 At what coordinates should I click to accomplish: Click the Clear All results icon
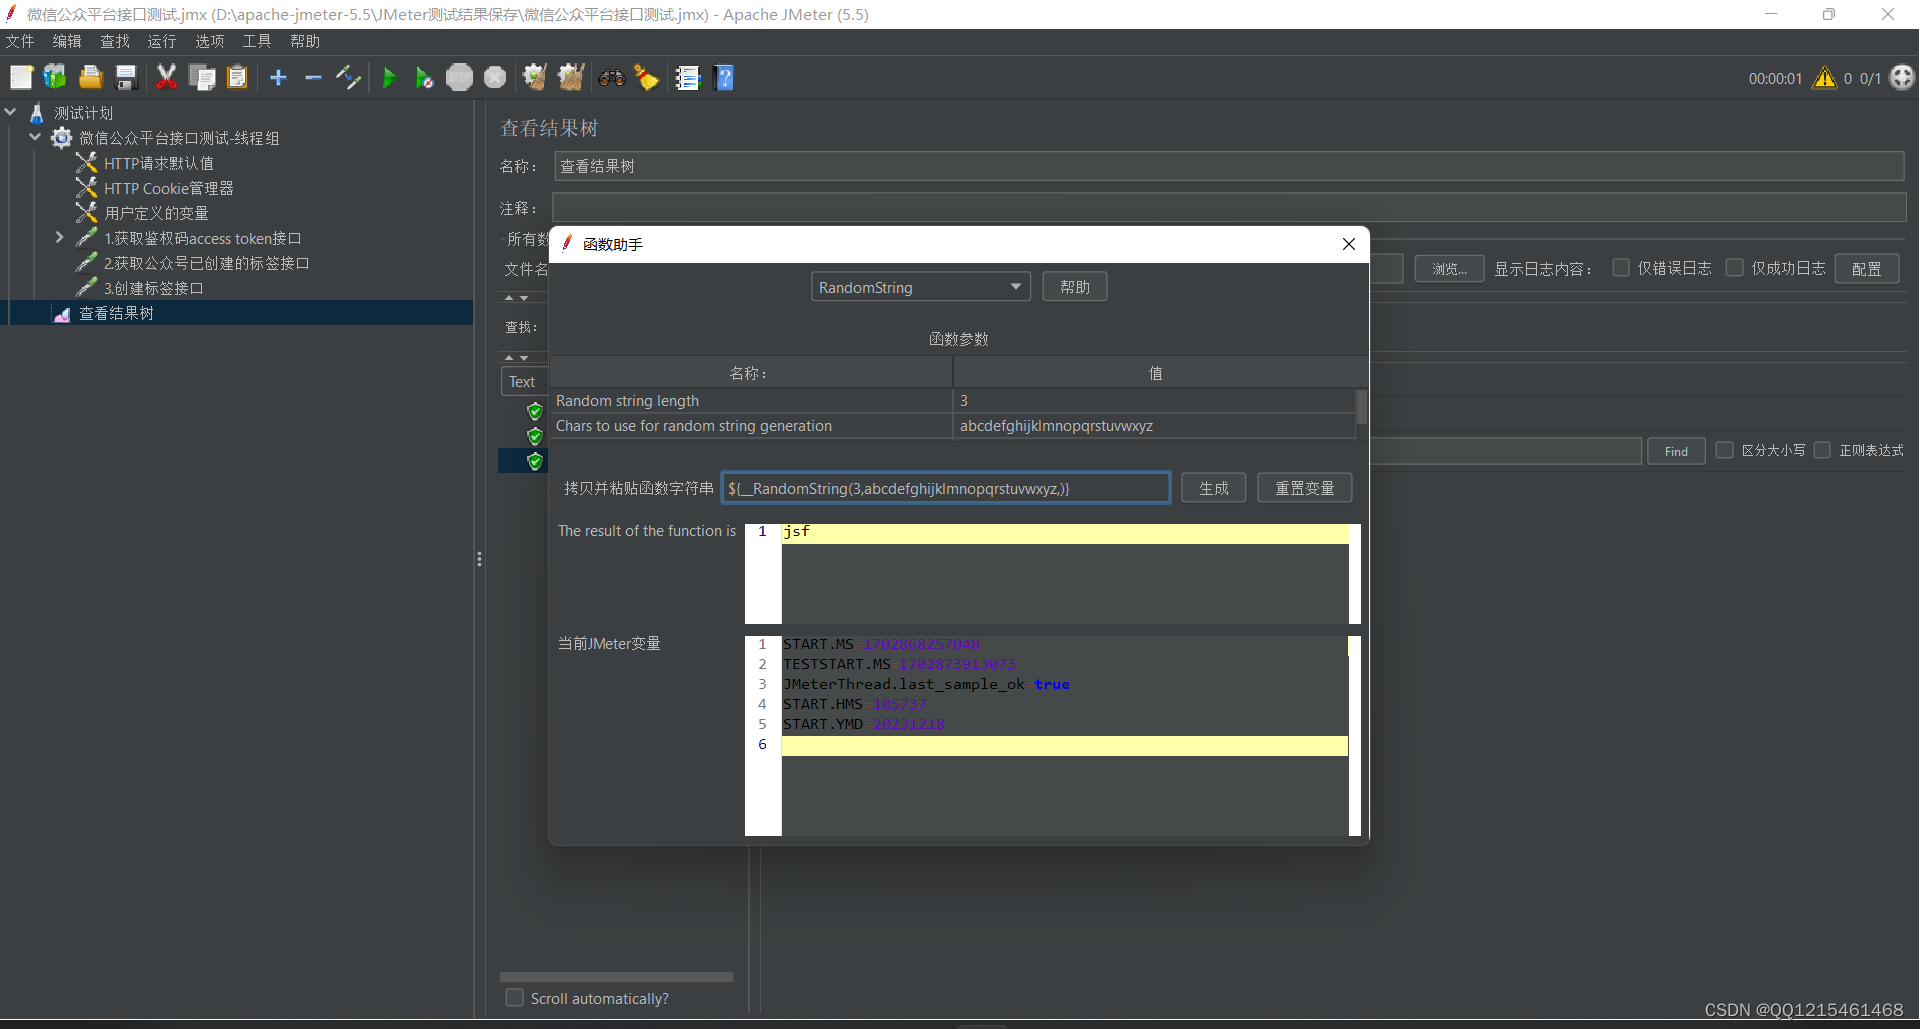(x=571, y=77)
